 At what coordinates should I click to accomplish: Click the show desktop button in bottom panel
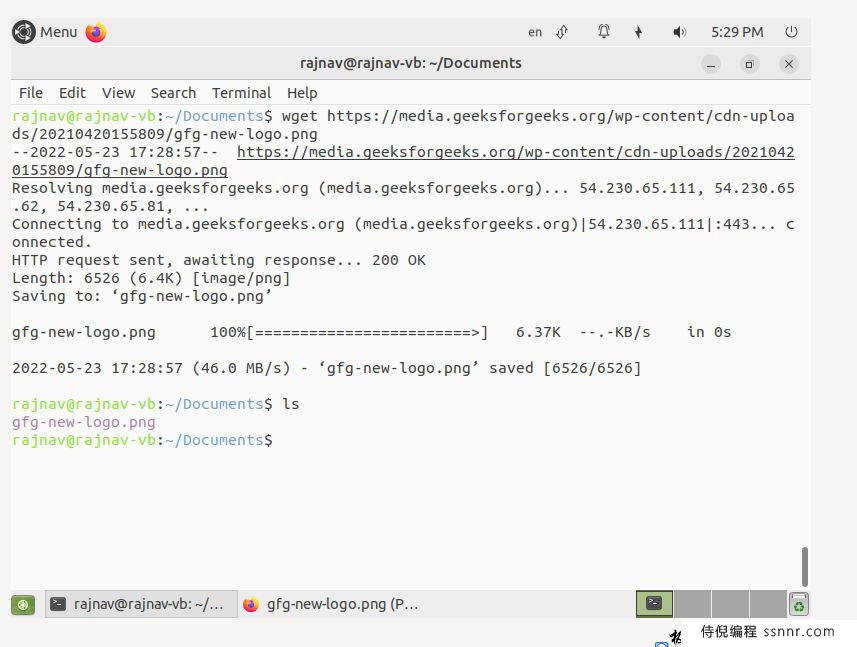point(23,604)
